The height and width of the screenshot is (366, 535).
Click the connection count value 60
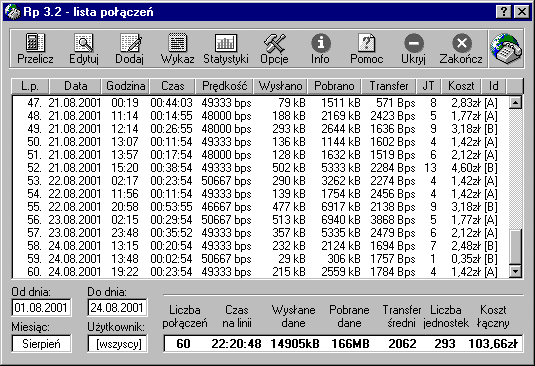183,344
